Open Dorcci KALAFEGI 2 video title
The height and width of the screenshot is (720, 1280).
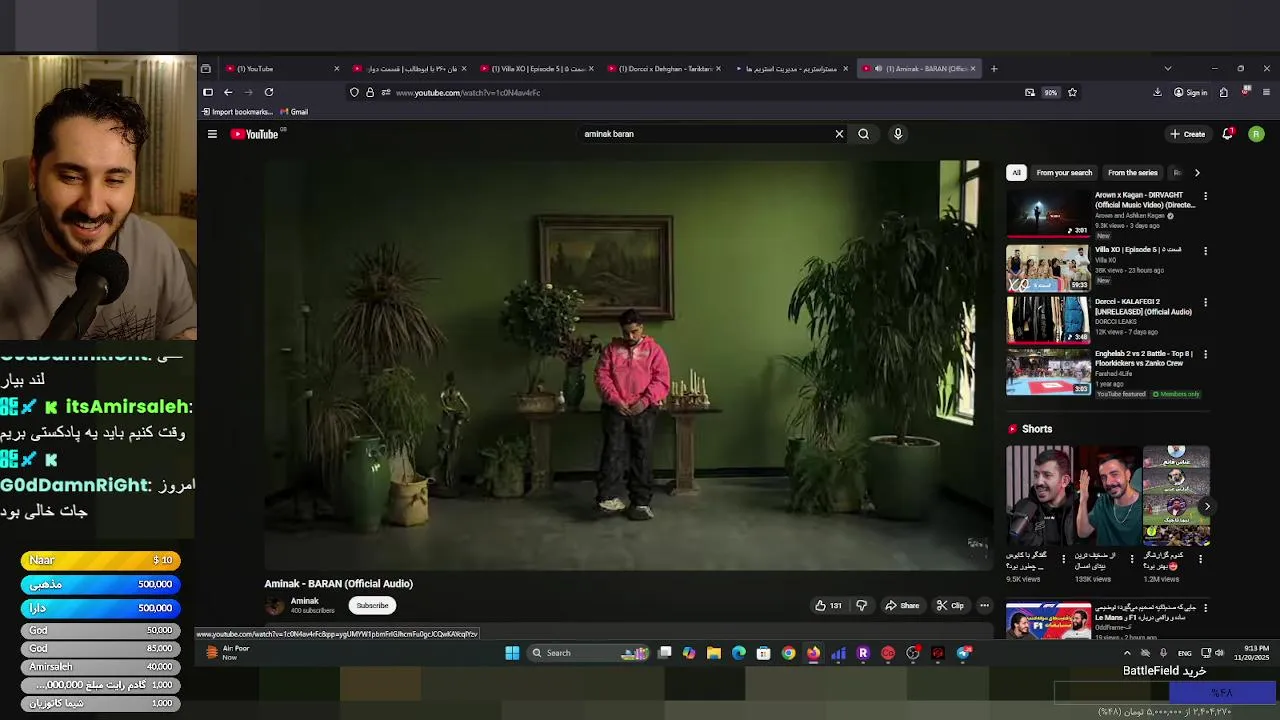[1143, 307]
